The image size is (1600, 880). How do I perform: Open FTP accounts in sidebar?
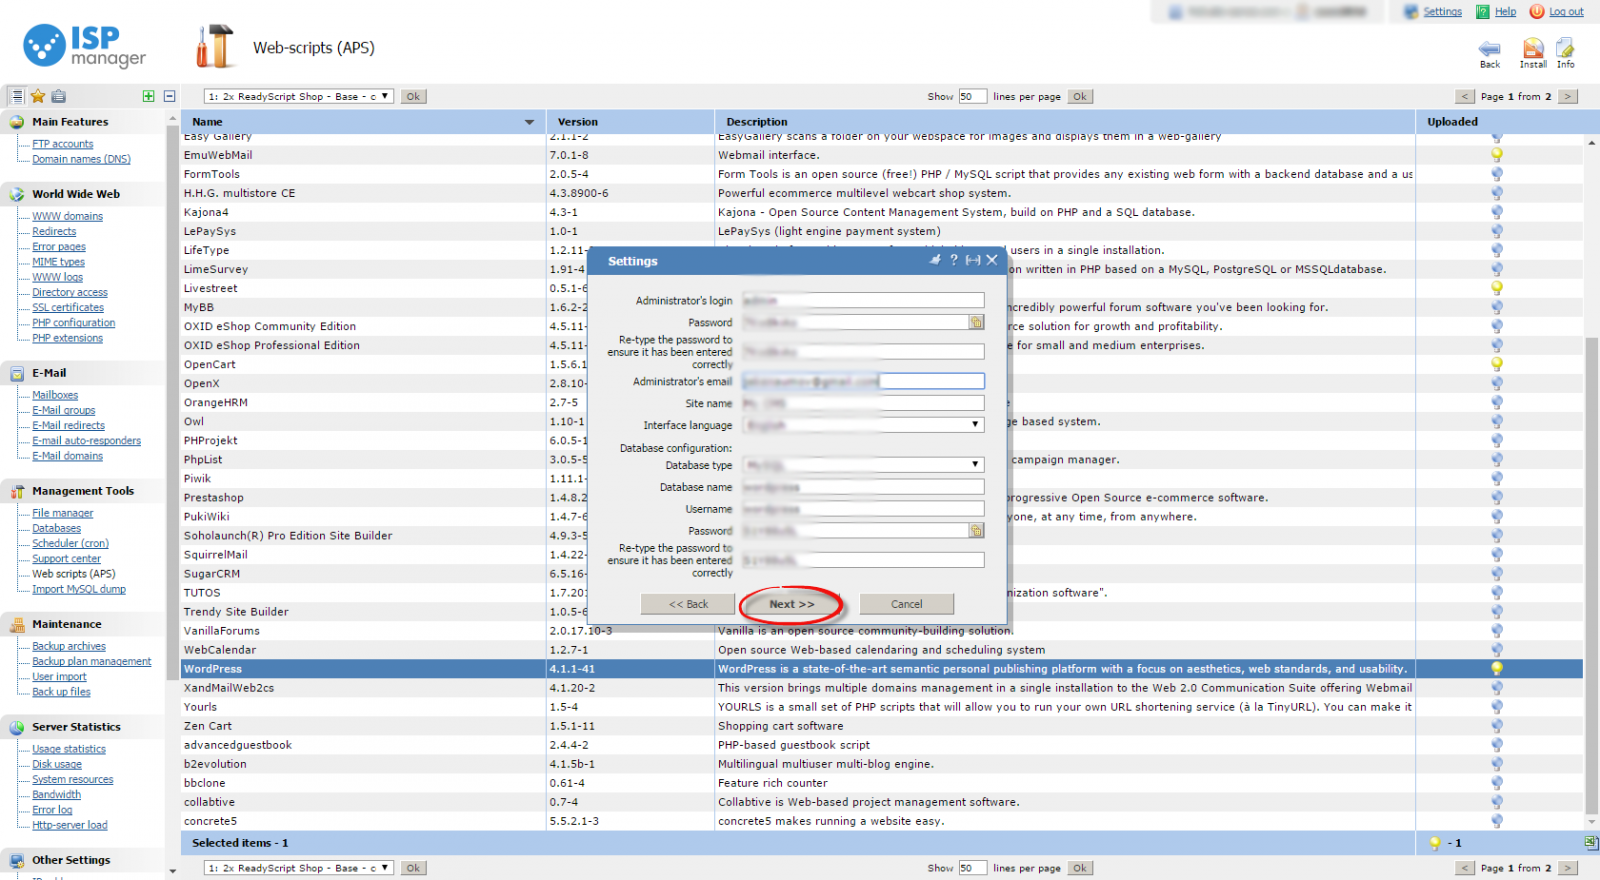(62, 144)
